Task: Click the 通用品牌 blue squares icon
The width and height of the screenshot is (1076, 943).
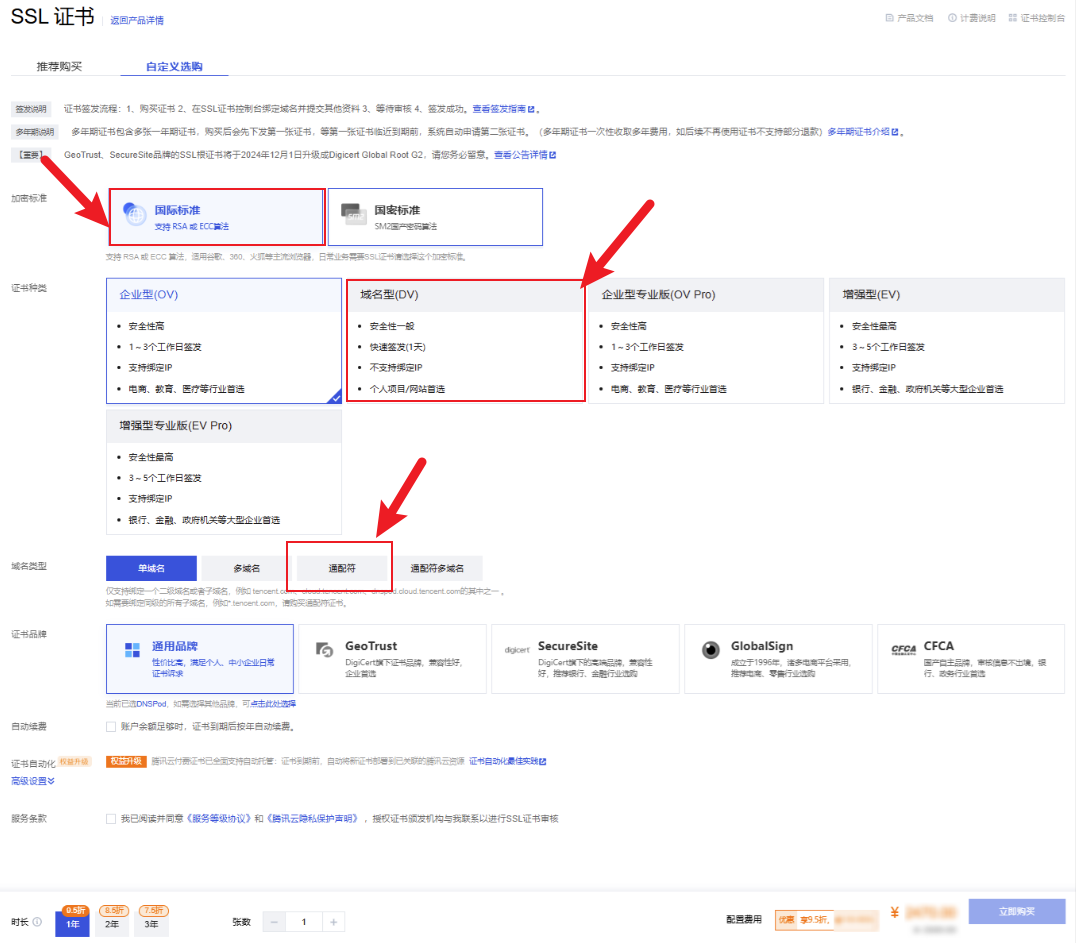Action: (132, 650)
